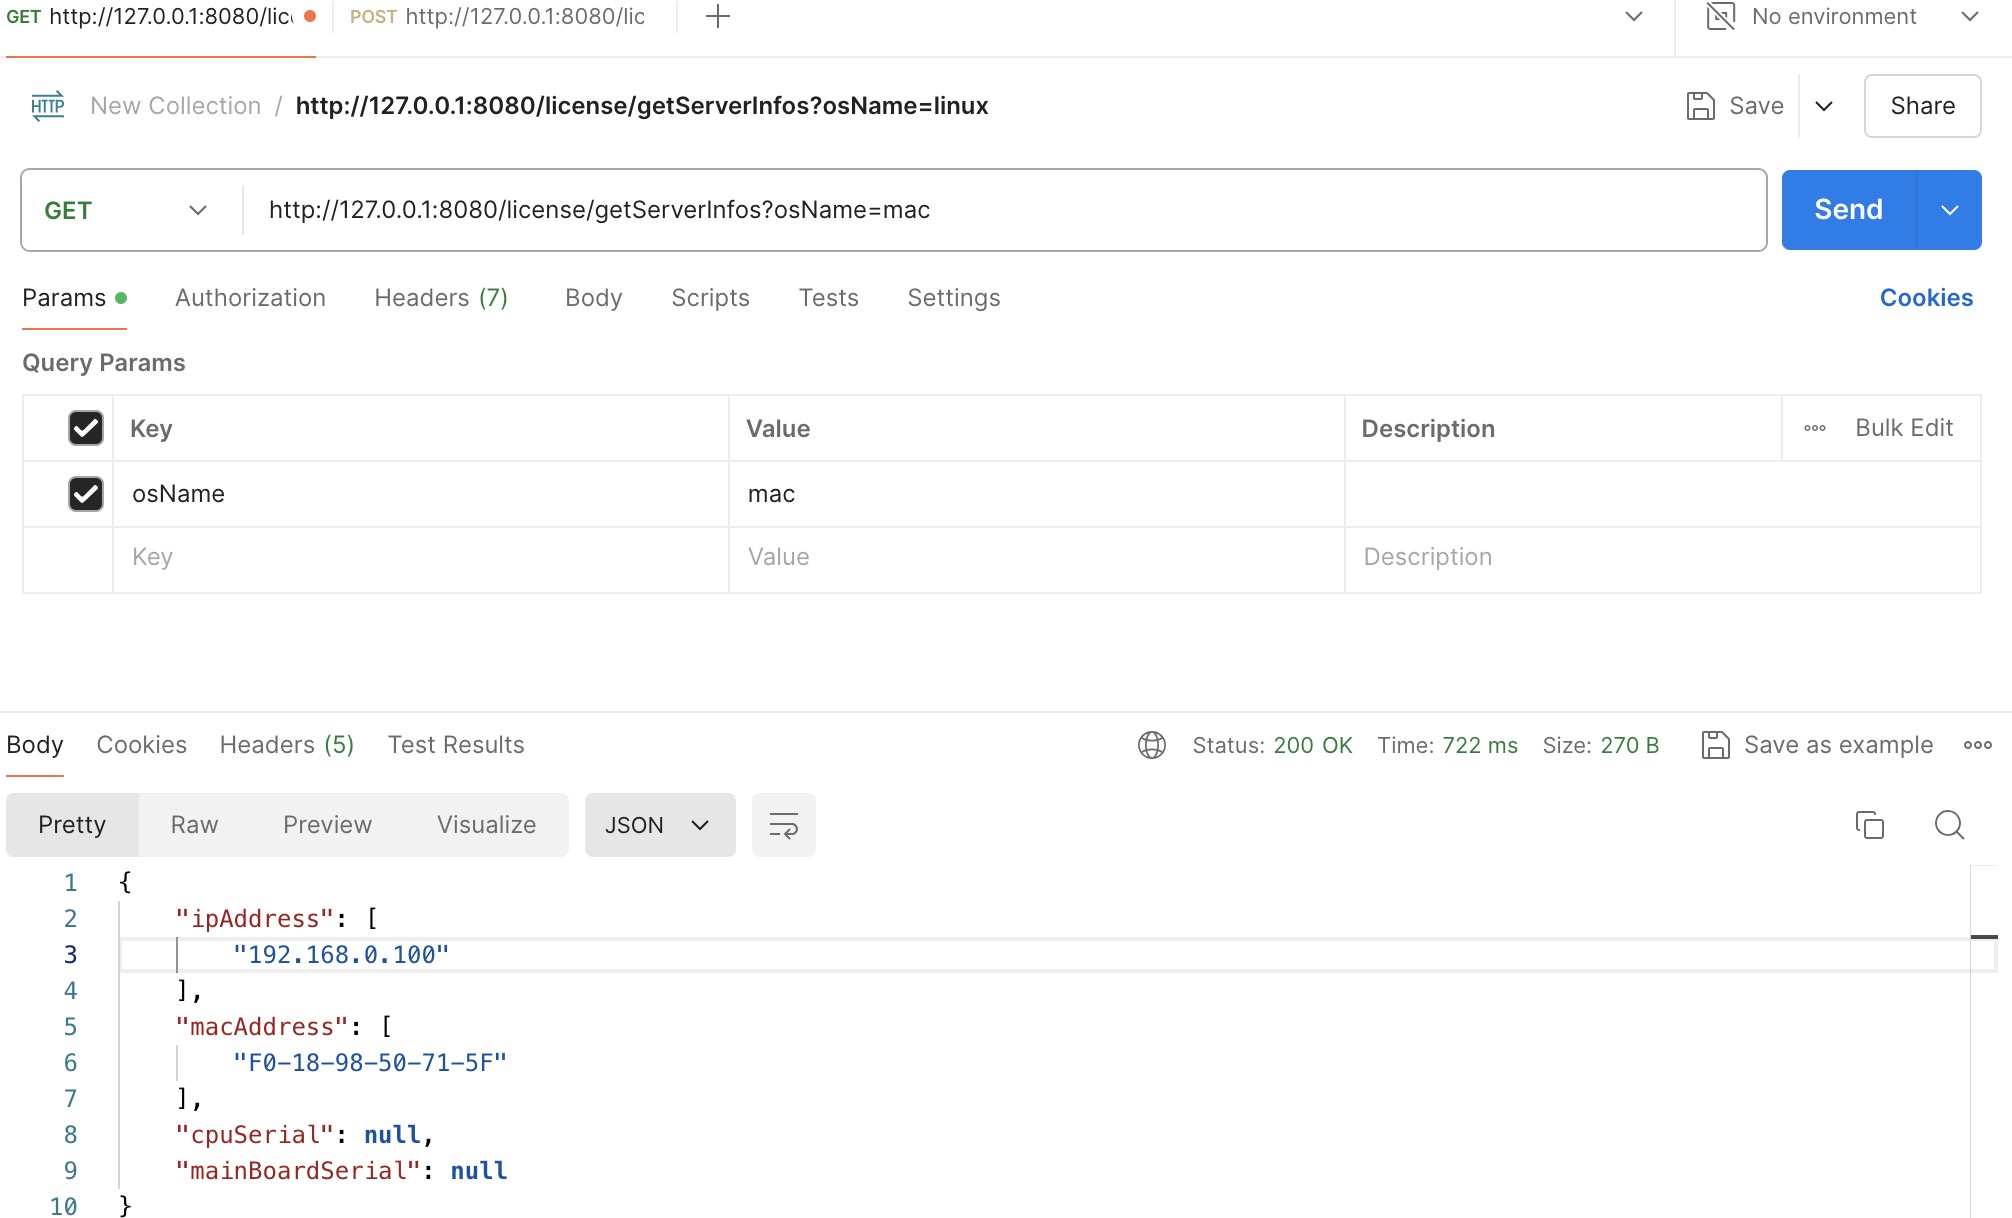Open search in response magnifier icon
The height and width of the screenshot is (1218, 2012).
pyautogui.click(x=1949, y=825)
